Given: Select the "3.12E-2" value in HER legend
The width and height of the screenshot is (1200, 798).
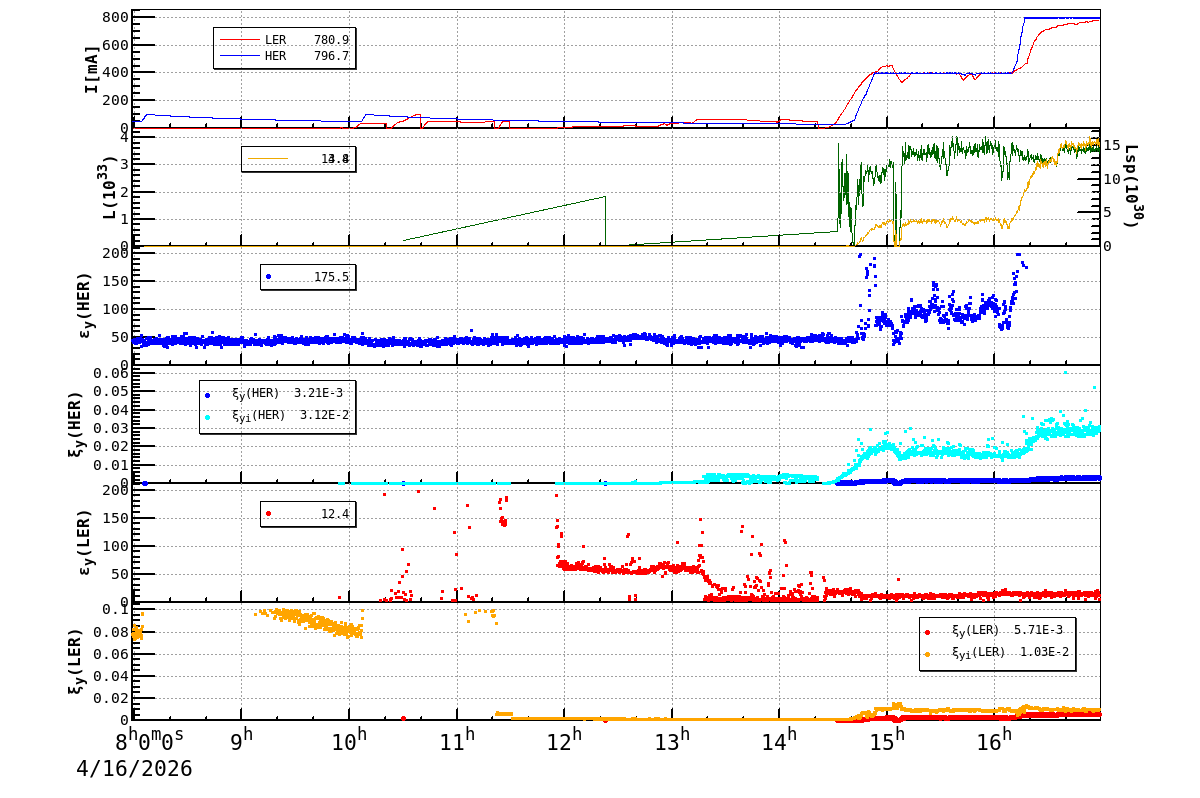Looking at the screenshot, I should tap(324, 415).
